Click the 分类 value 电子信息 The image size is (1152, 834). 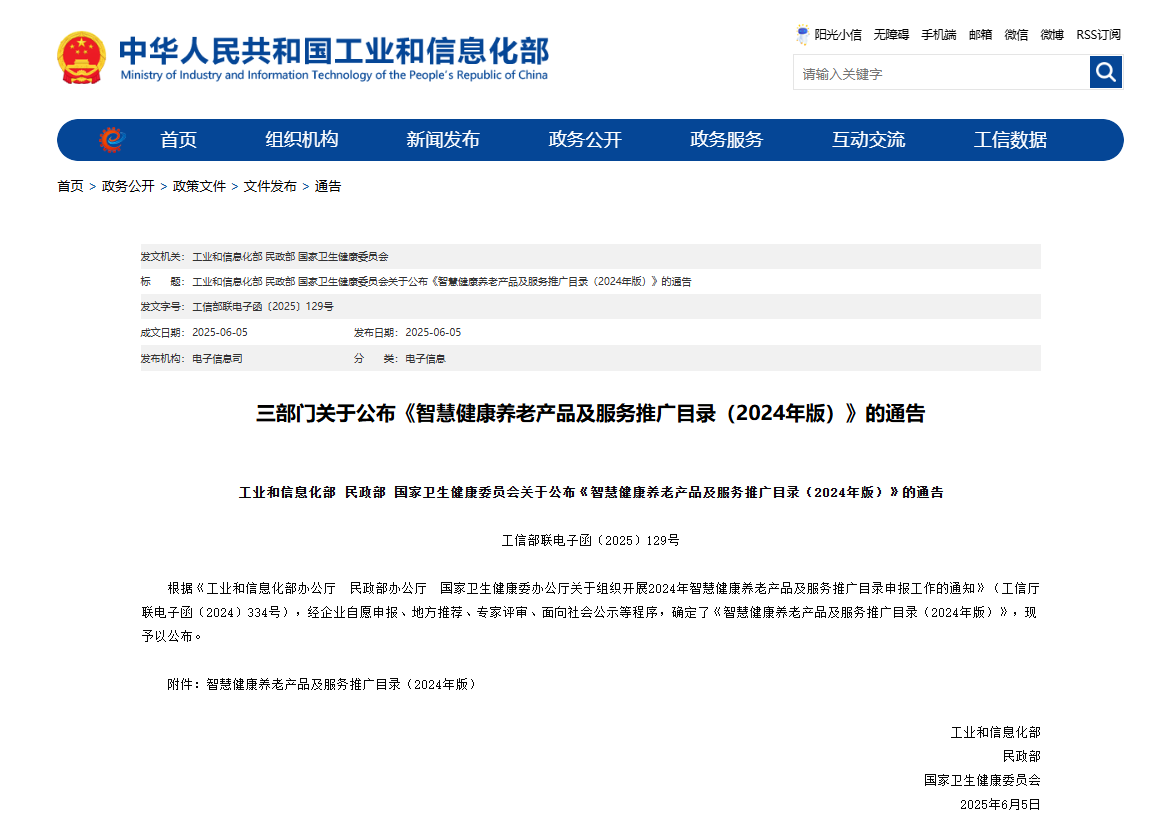[x=425, y=359]
